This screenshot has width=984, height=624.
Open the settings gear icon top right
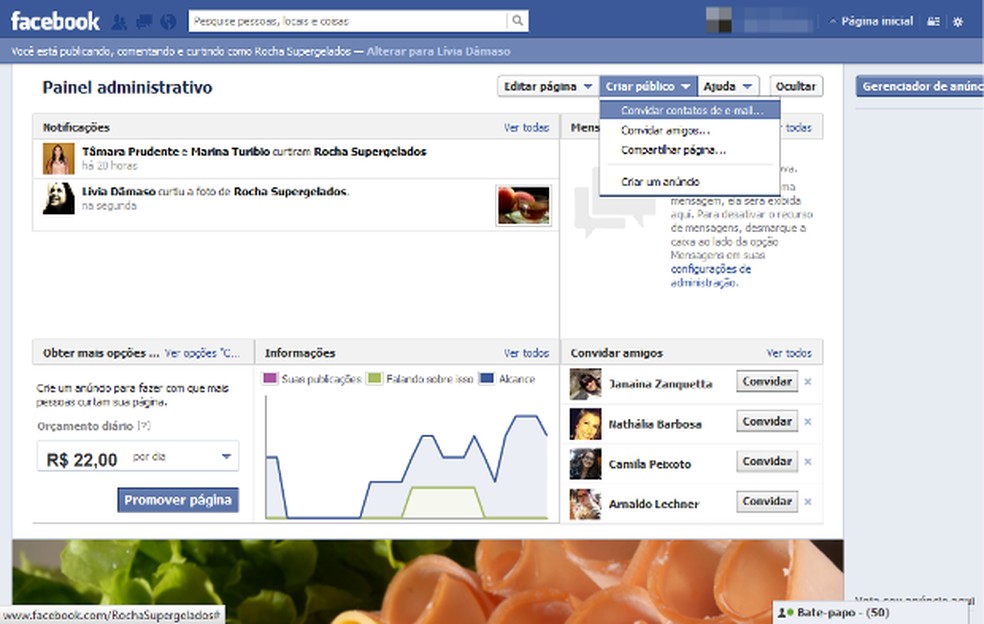point(958,20)
